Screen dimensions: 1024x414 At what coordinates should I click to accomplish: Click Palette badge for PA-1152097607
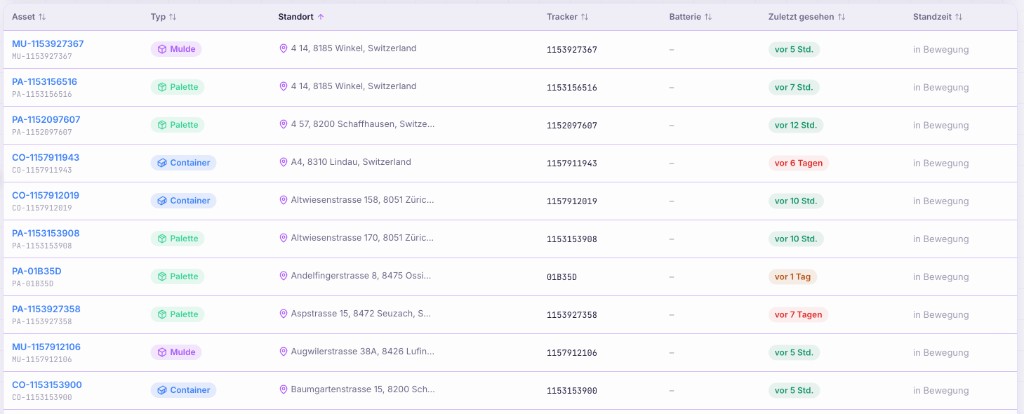(178, 125)
